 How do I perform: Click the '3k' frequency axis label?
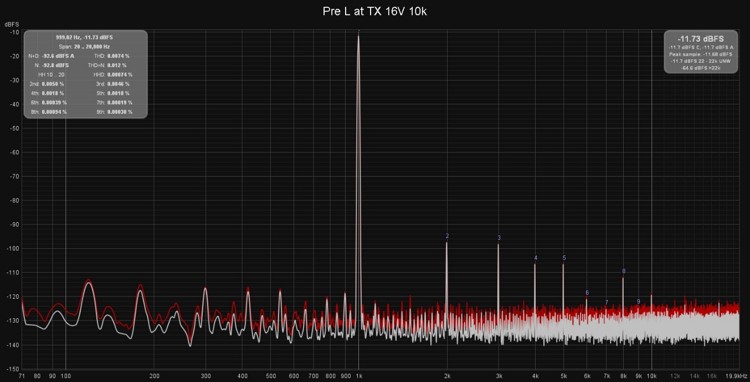coord(498,376)
